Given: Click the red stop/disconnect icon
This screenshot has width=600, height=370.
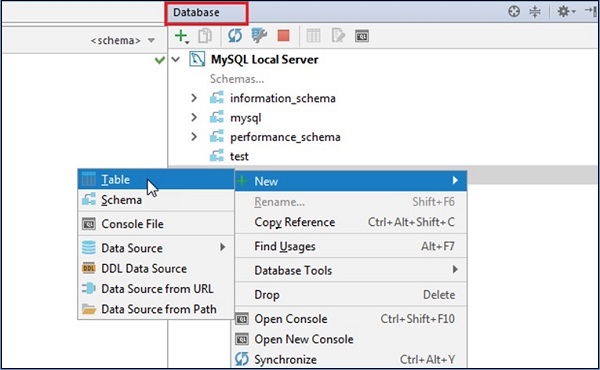Looking at the screenshot, I should click(x=284, y=36).
